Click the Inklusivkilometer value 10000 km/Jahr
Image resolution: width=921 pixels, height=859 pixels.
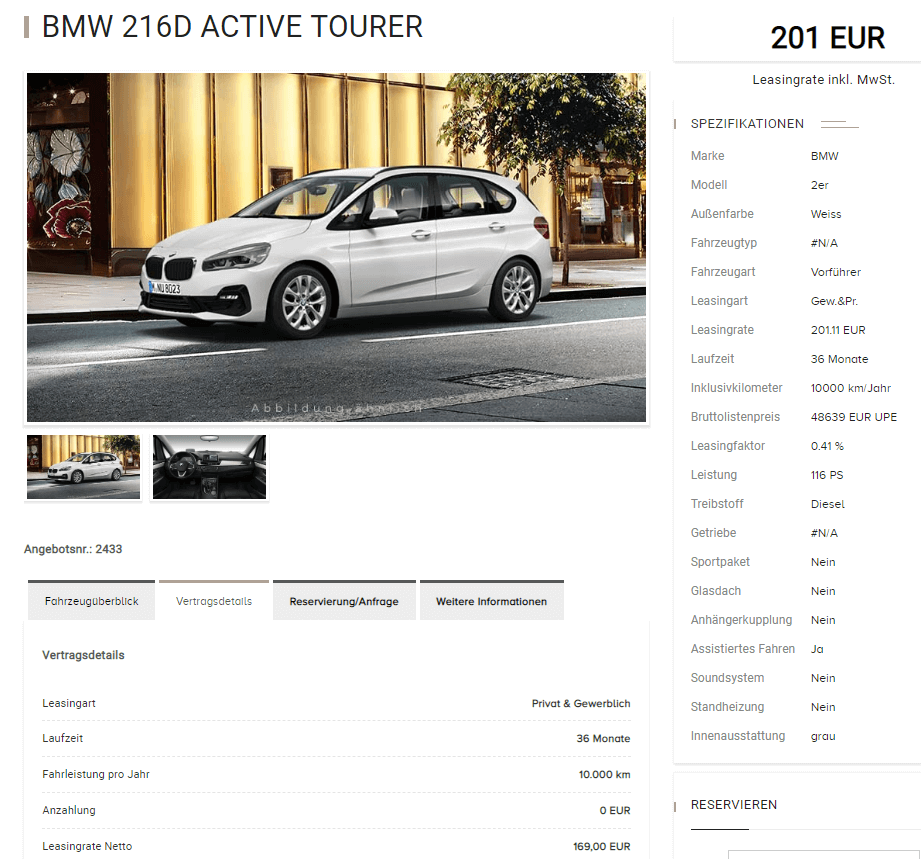click(851, 388)
